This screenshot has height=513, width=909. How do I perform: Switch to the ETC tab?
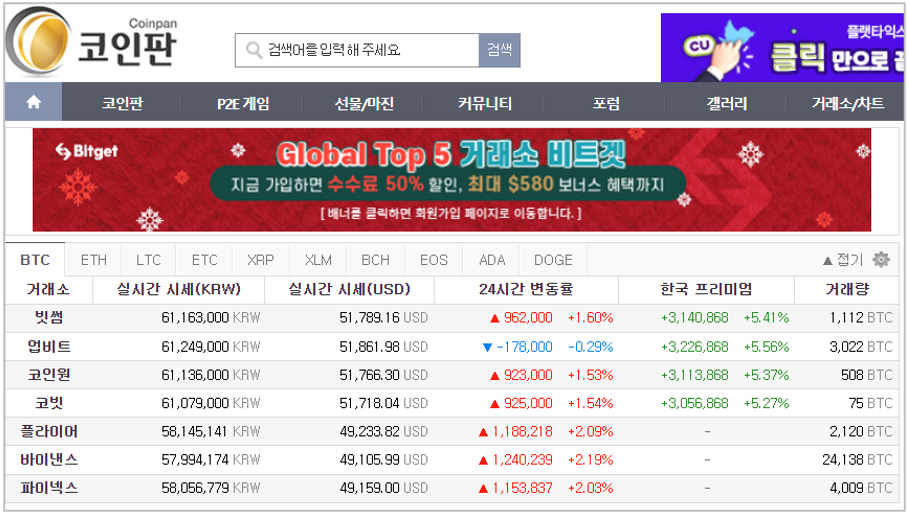[x=205, y=260]
